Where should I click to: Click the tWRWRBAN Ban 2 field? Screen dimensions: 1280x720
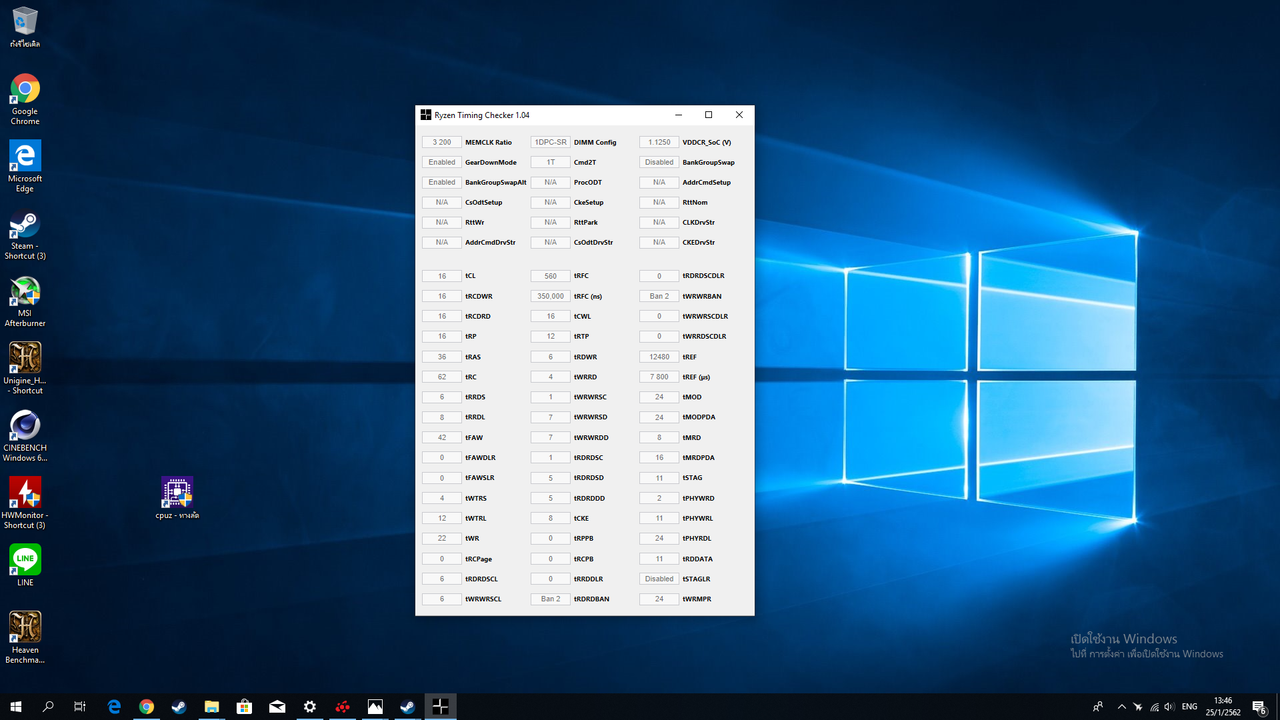(659, 296)
